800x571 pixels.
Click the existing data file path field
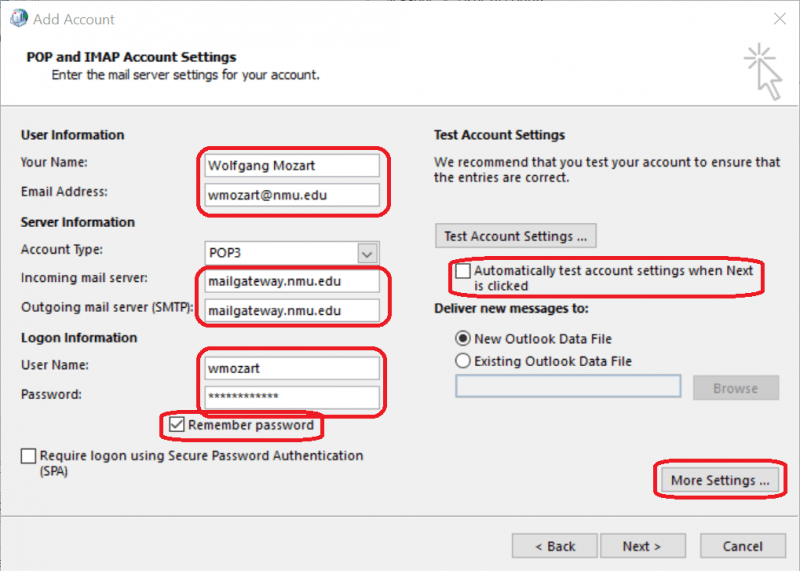pos(568,386)
